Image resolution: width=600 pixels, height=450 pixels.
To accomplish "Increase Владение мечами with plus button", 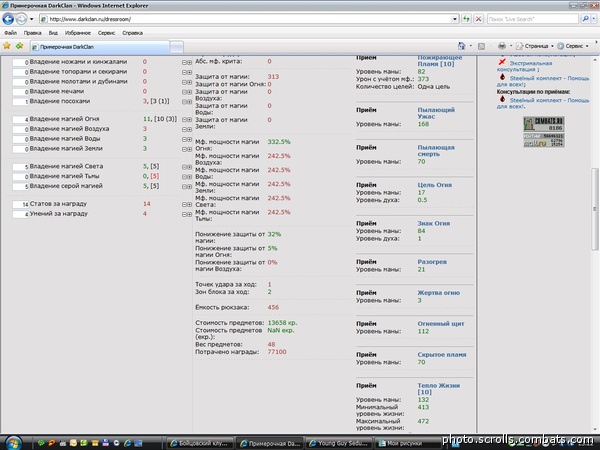I will (x=189, y=92).
